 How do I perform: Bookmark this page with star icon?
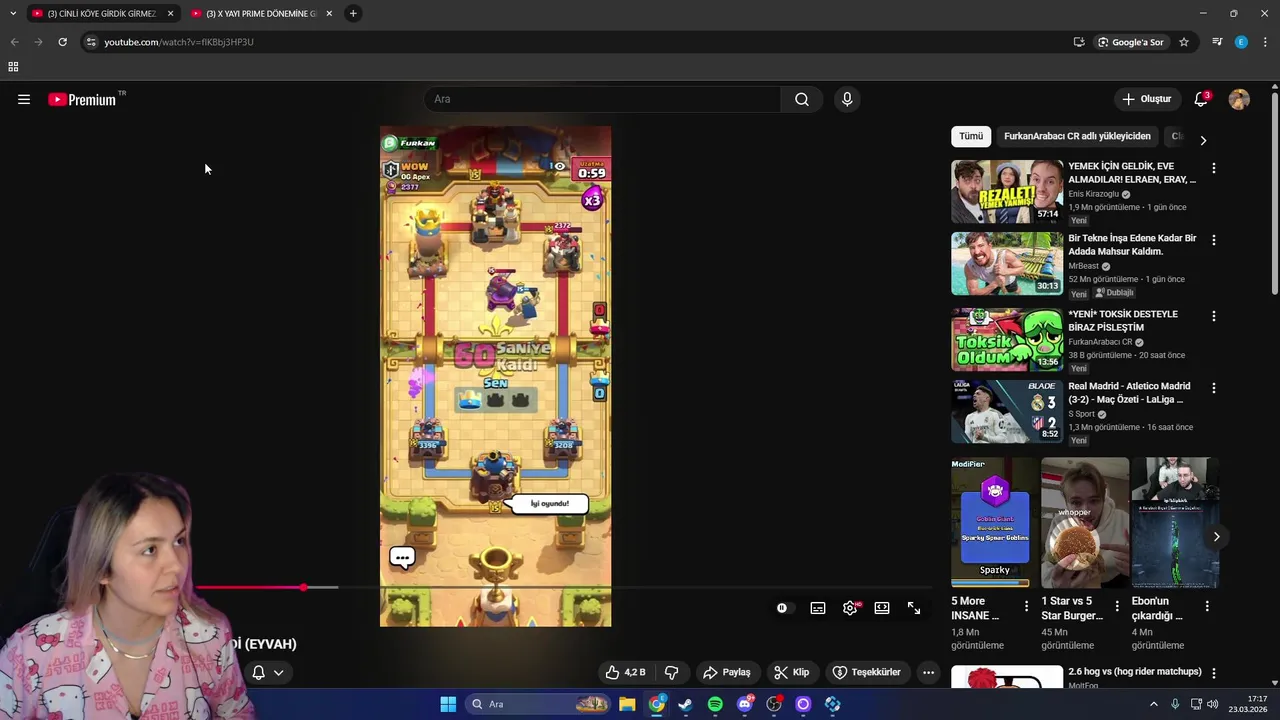point(1184,42)
